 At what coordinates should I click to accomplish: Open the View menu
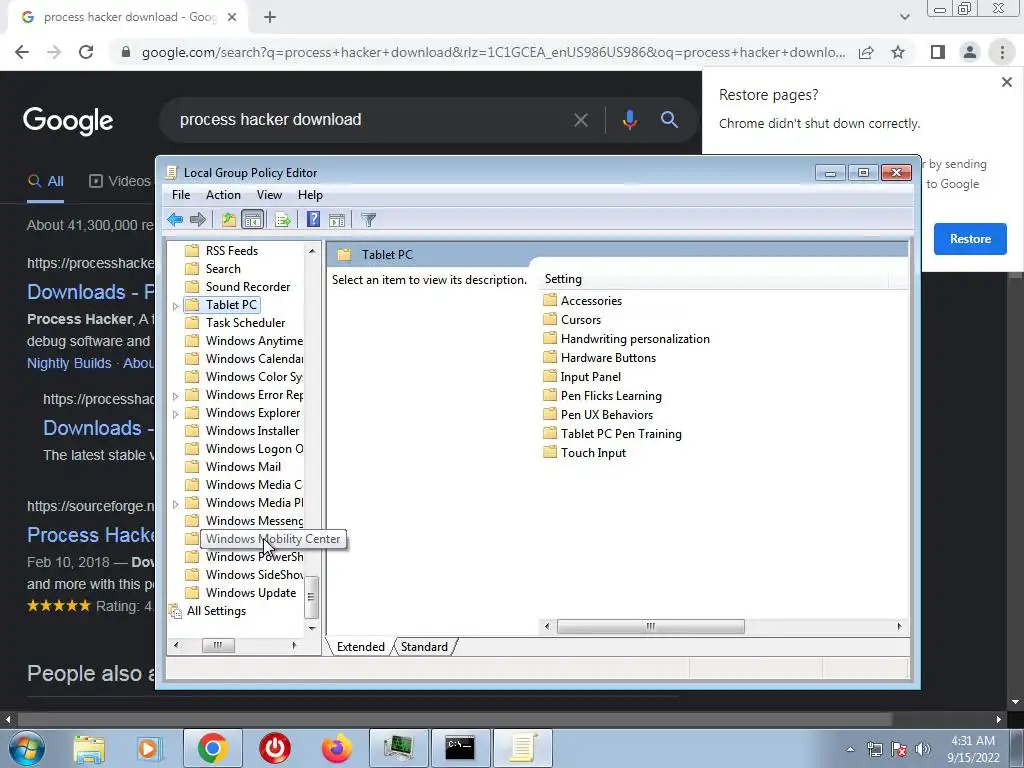(x=269, y=195)
